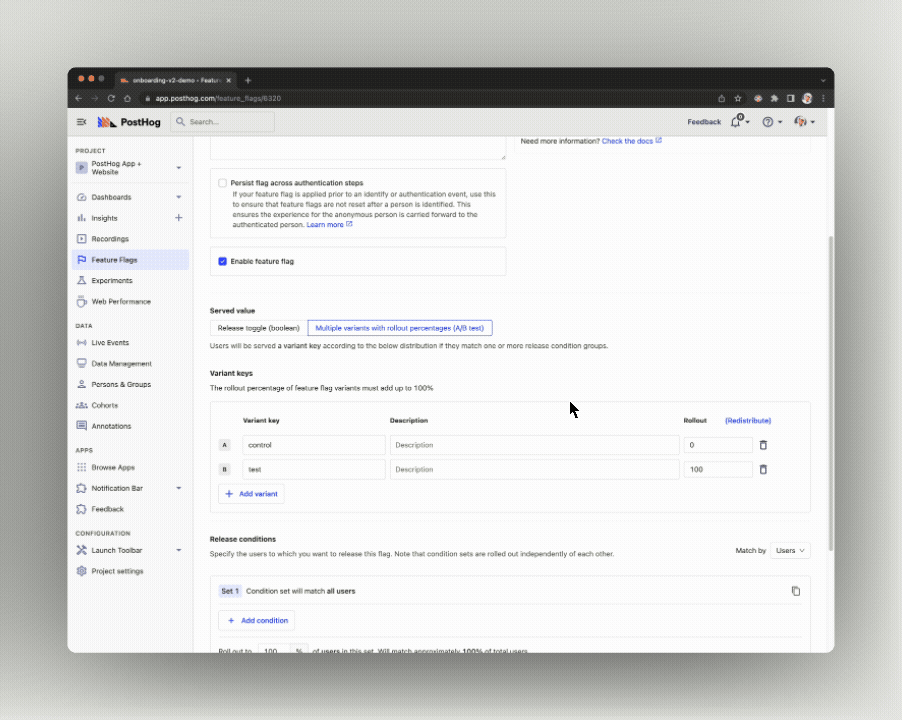Select Release toggle (boolean) option
902x720 pixels.
tap(259, 328)
